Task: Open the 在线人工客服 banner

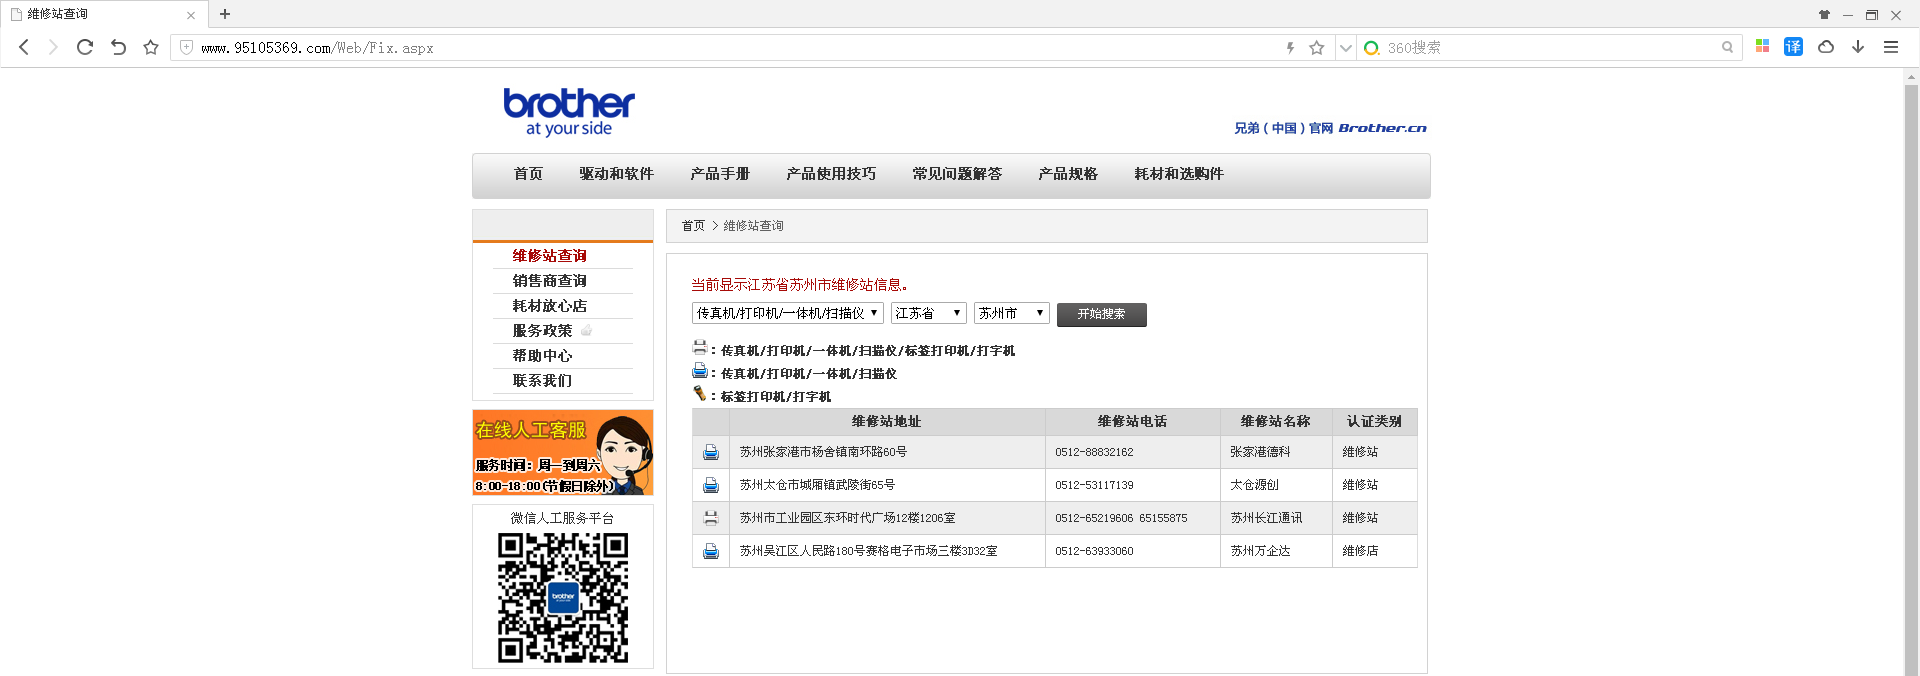Action: [563, 452]
